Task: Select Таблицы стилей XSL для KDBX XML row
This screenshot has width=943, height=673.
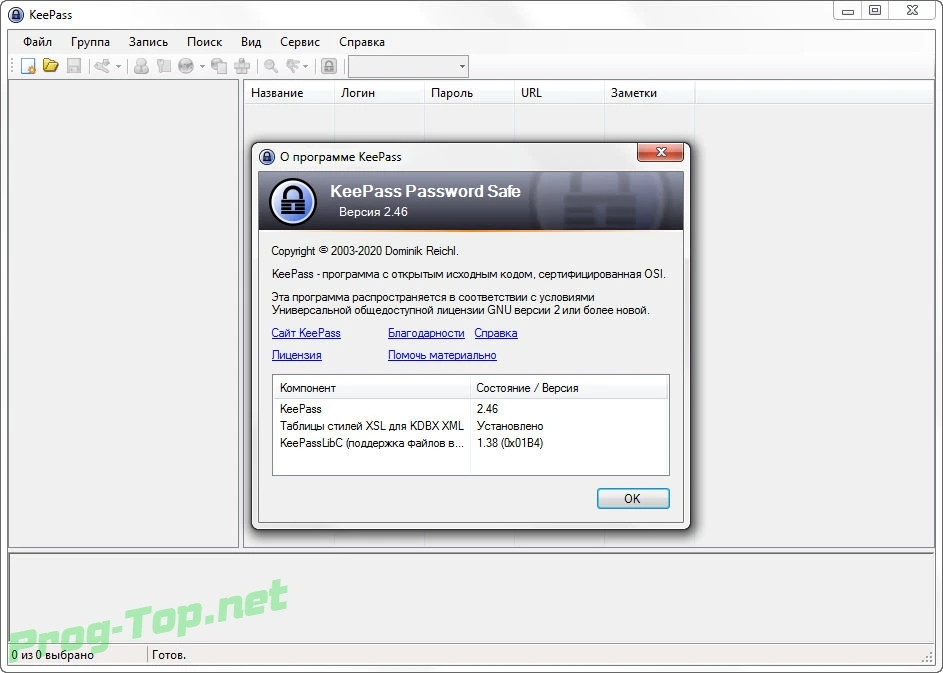Action: click(x=470, y=426)
